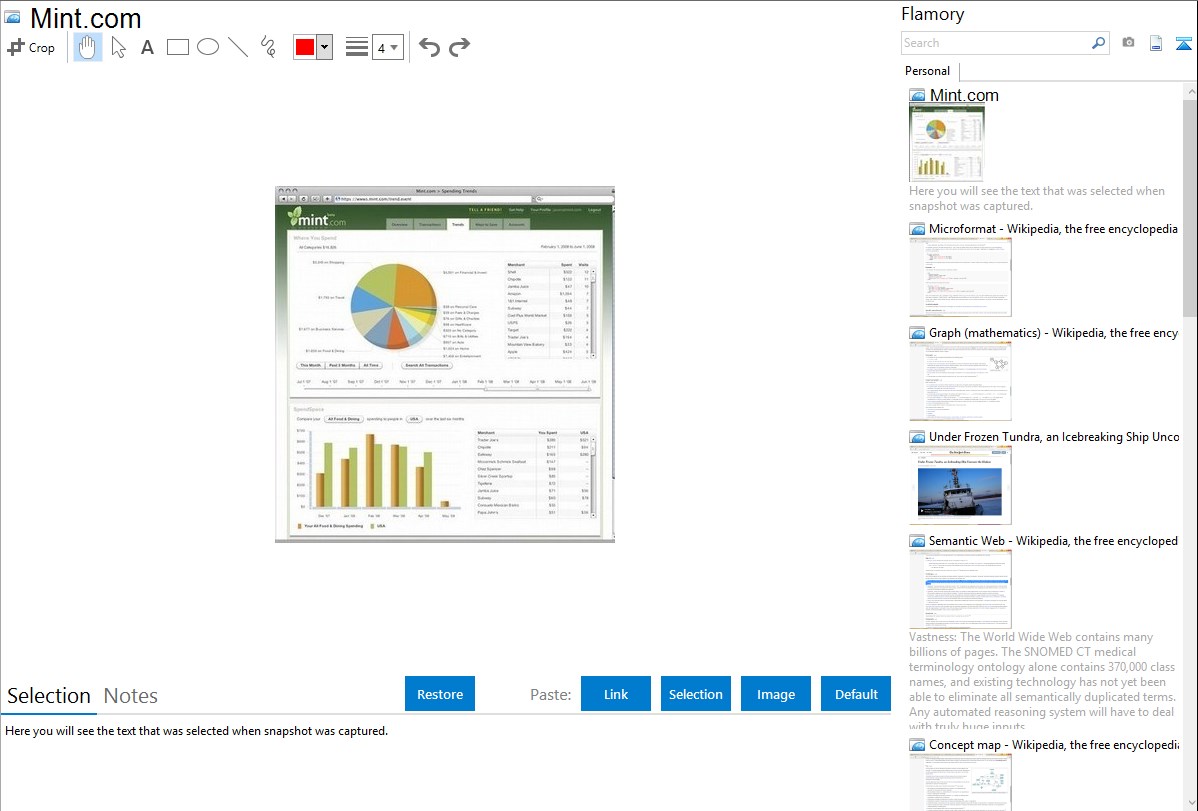Paste as Link button
This screenshot has height=811, width=1198.
click(x=616, y=694)
